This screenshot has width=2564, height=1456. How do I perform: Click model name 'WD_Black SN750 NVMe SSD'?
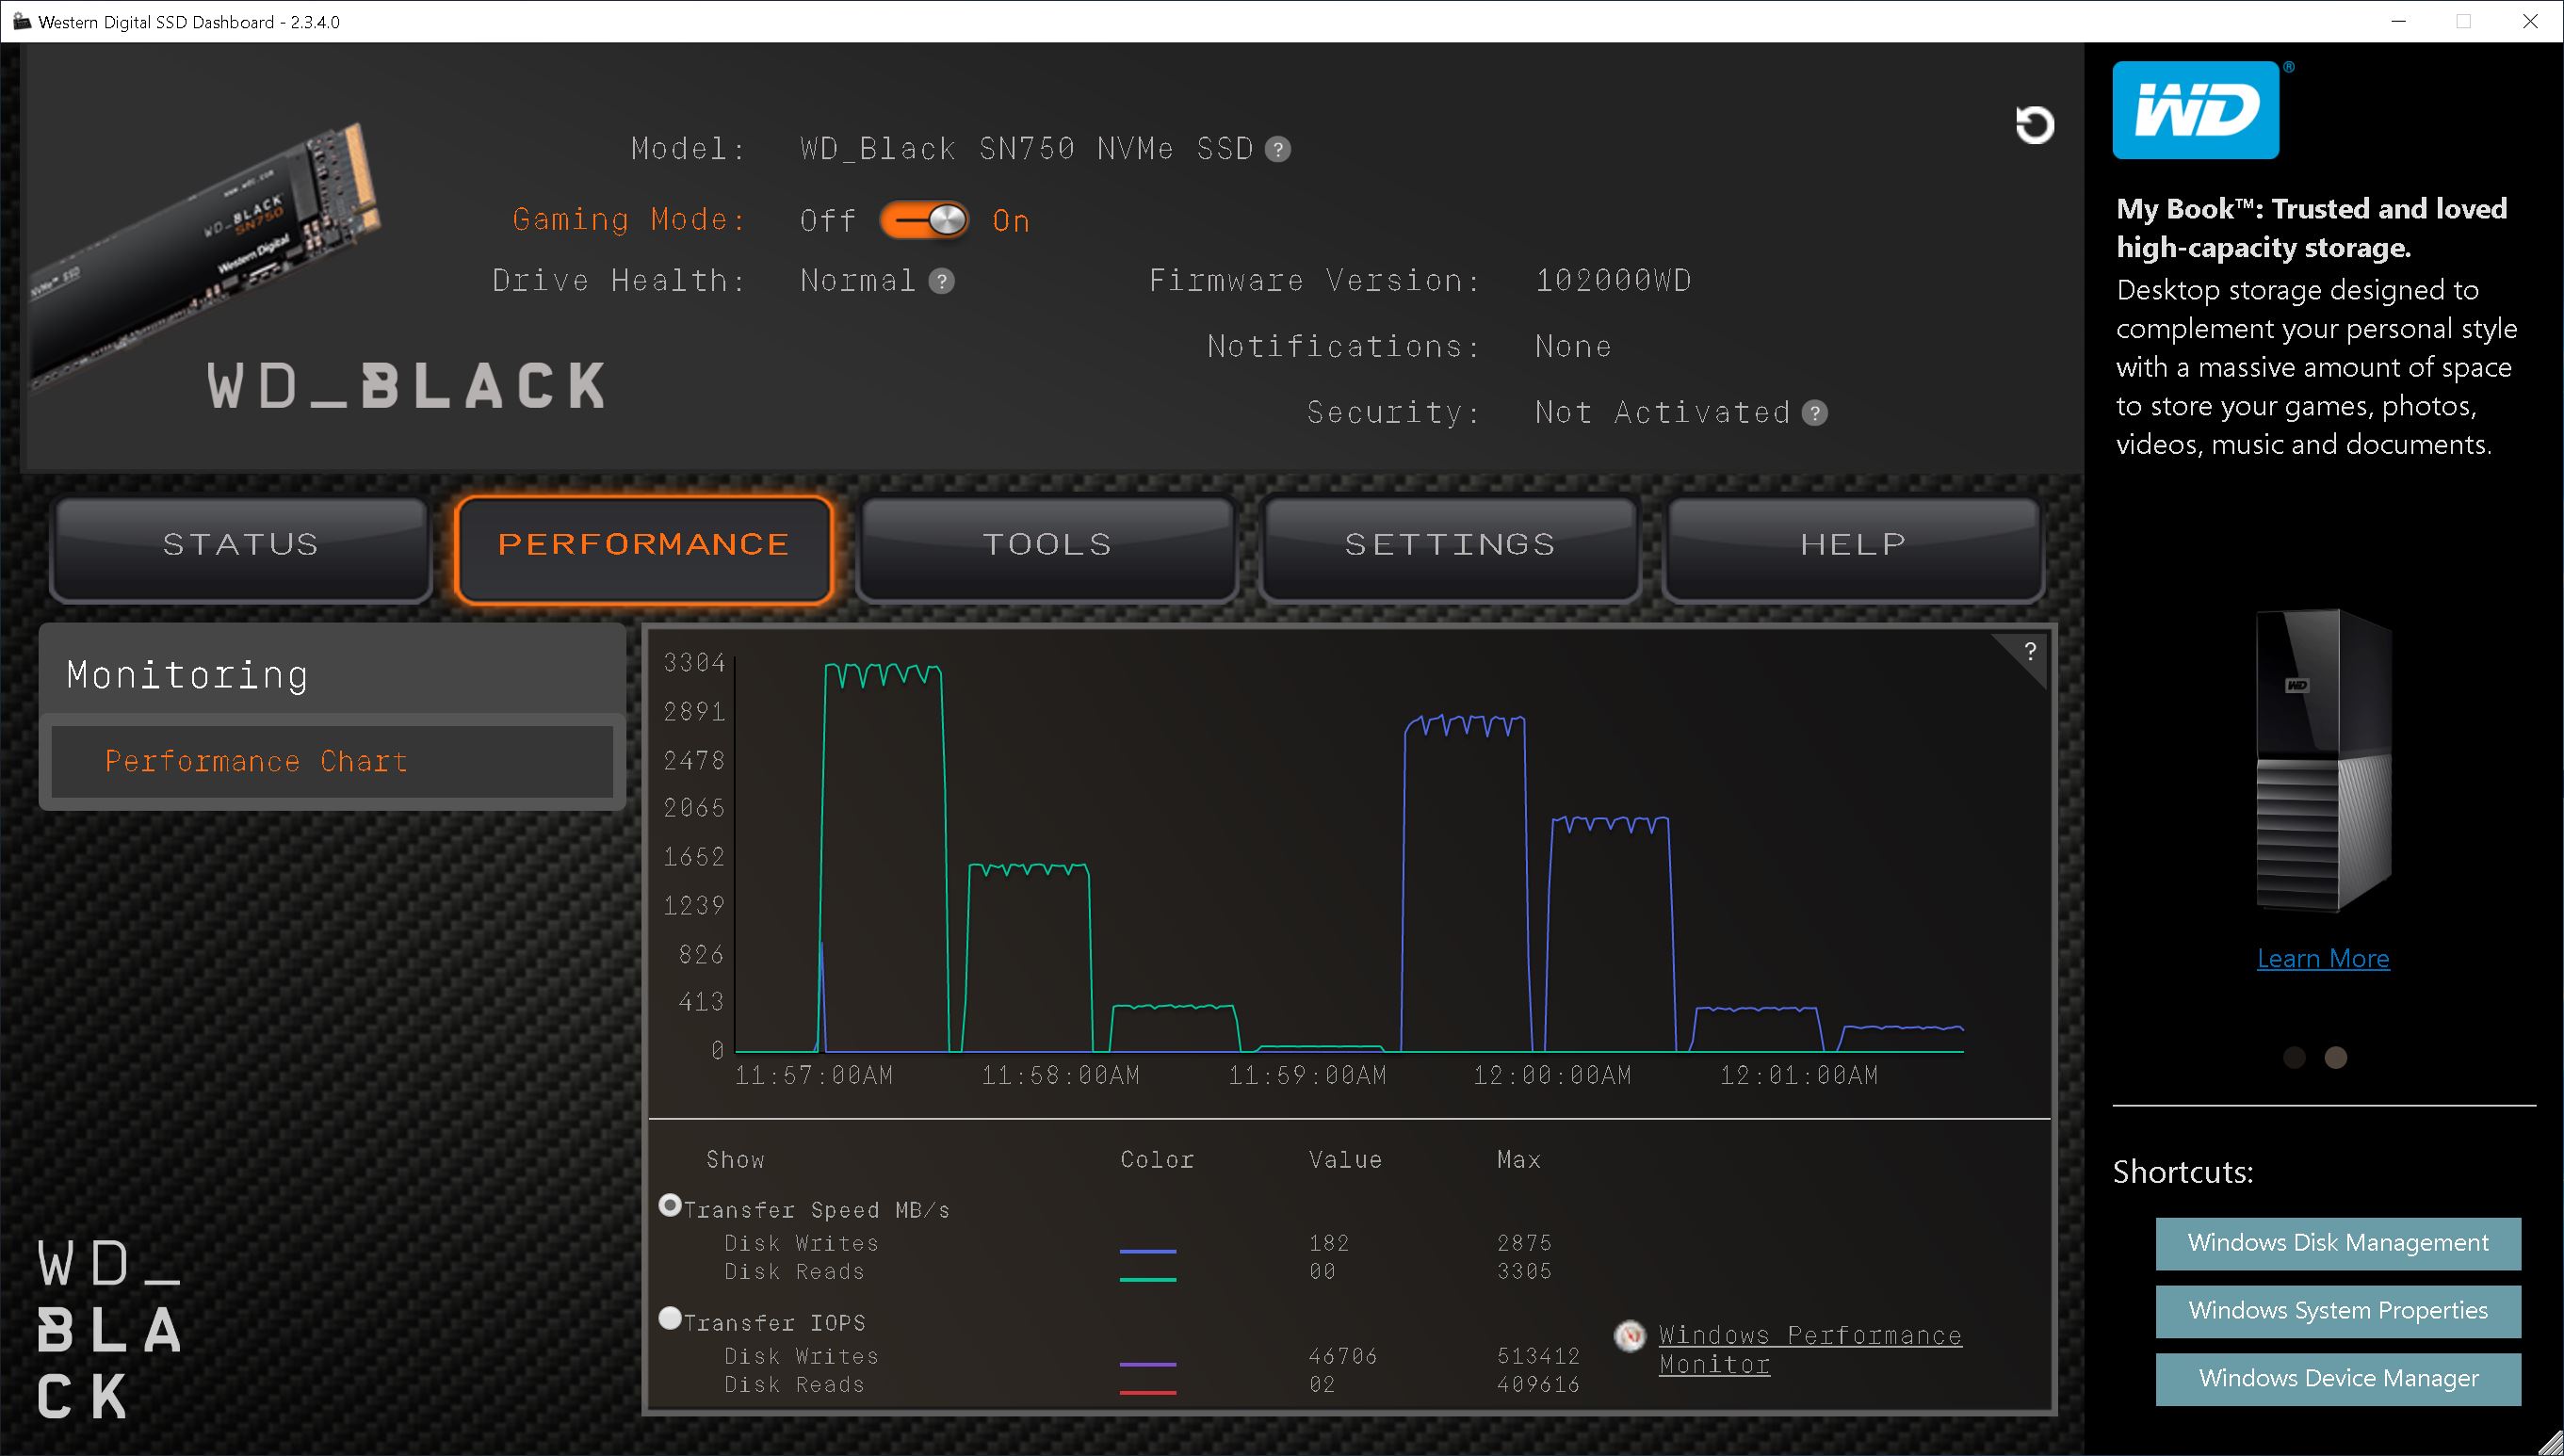[1026, 150]
